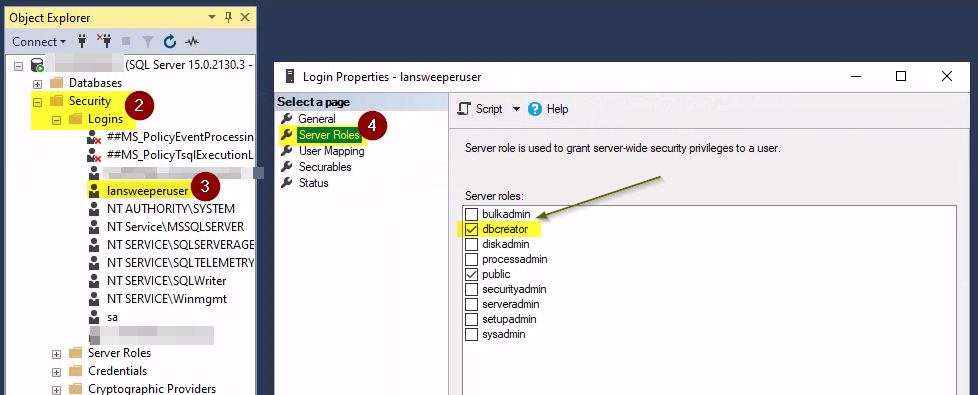Click the Filter funnel icon
Screen dimensions: 978x395
tap(147, 42)
